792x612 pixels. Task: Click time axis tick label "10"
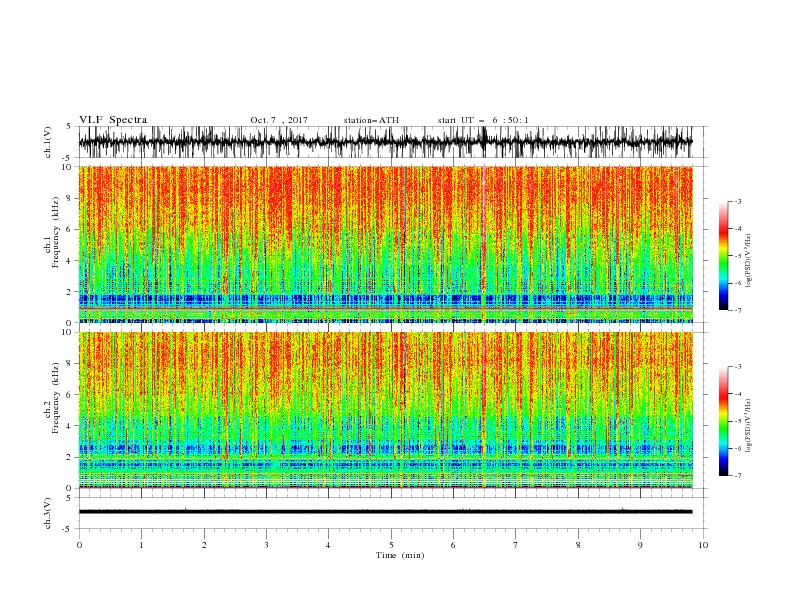tap(703, 545)
